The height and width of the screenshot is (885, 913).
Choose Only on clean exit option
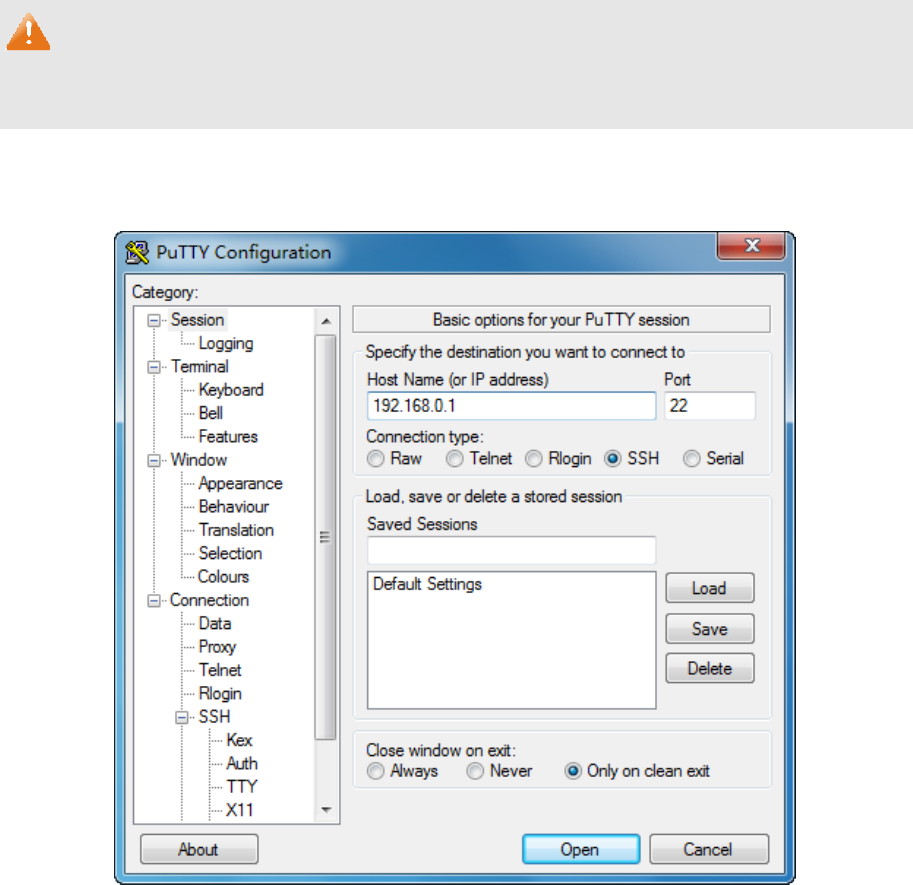(x=573, y=771)
